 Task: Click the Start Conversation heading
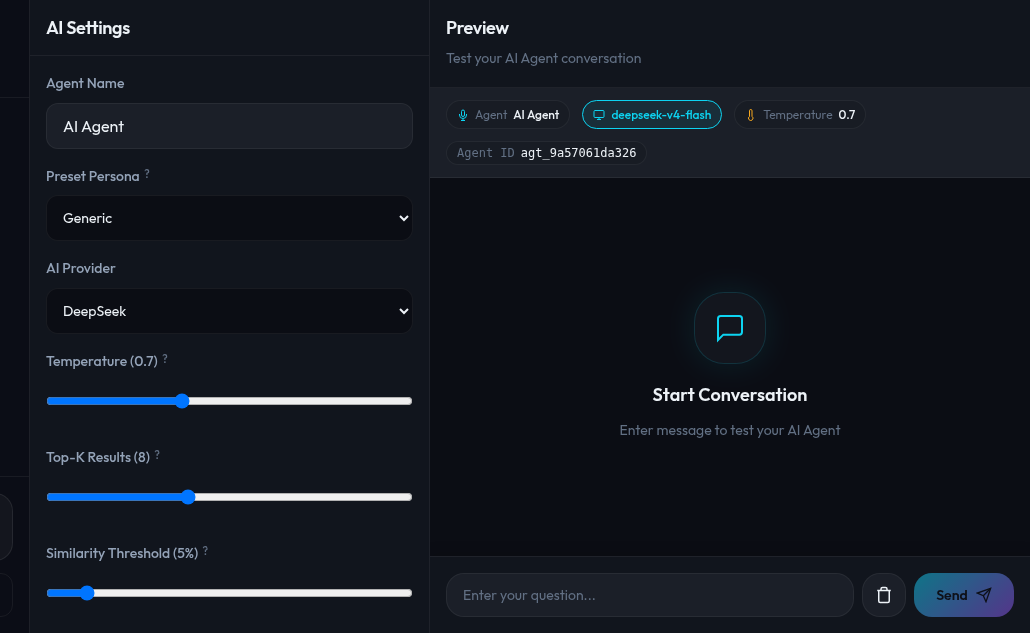pos(730,395)
